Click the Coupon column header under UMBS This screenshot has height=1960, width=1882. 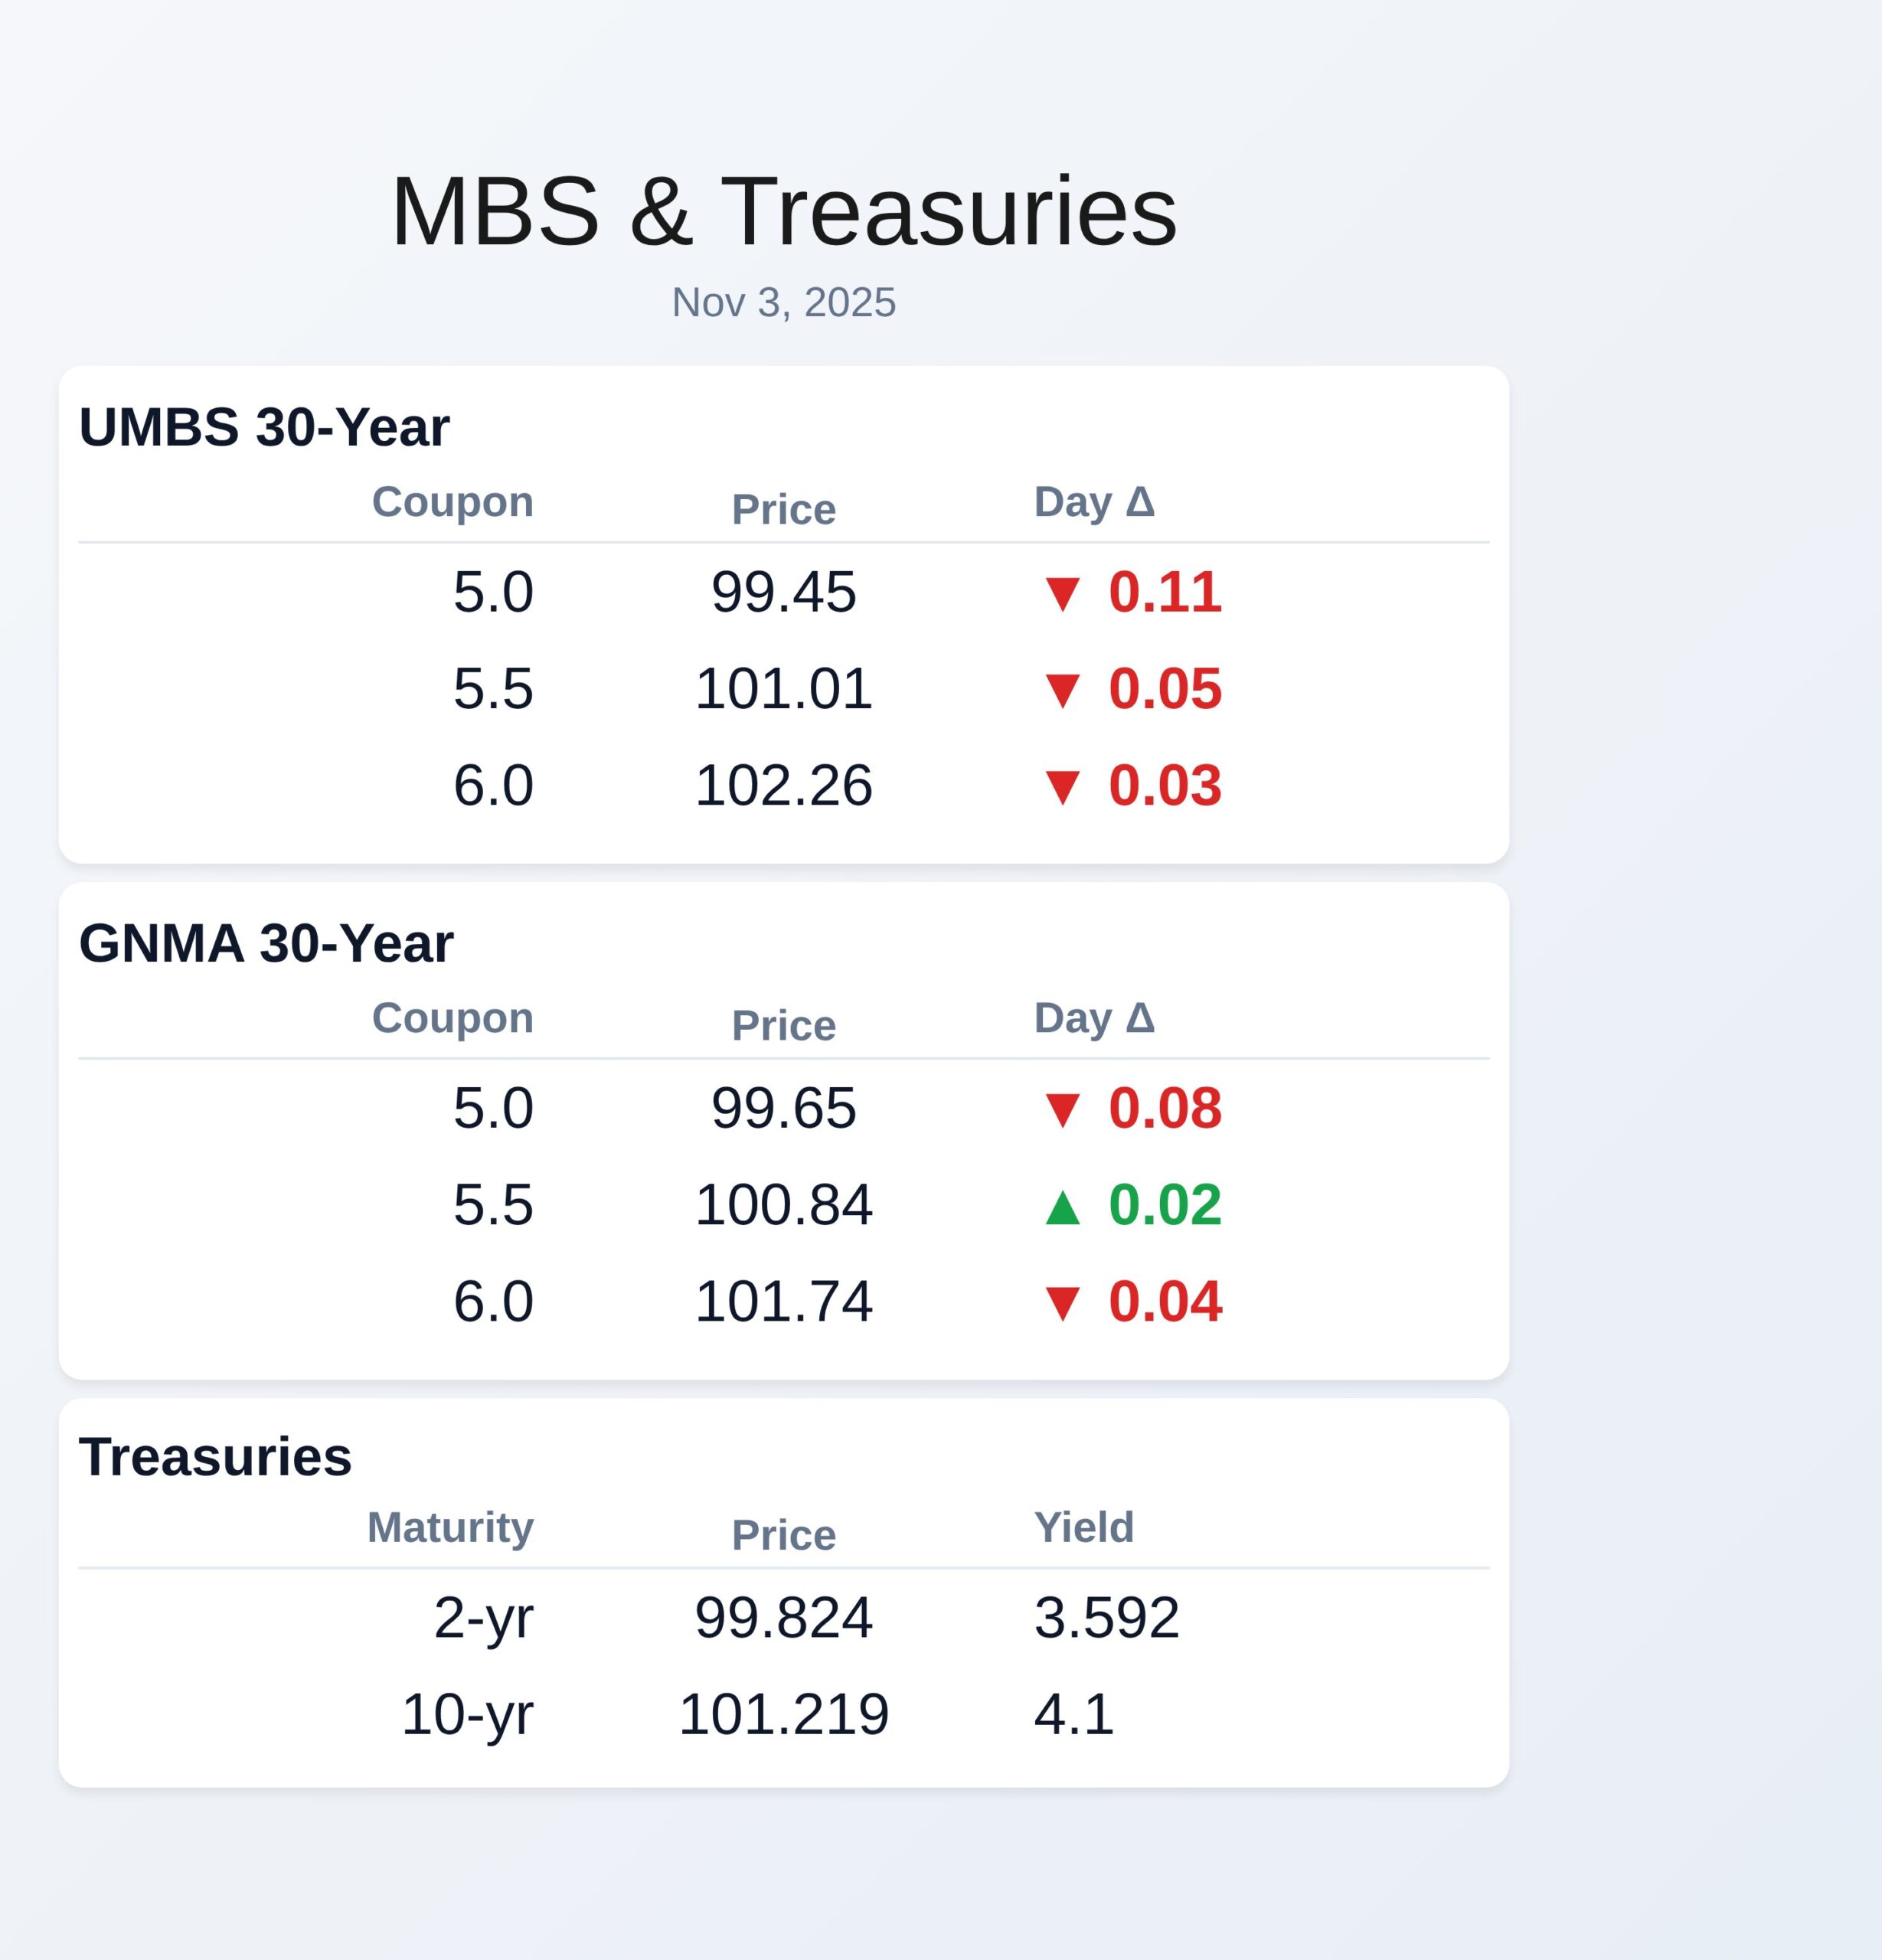pos(452,502)
